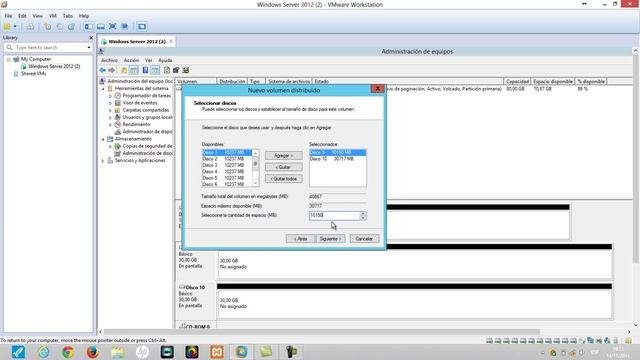640x360 pixels.
Task: Expand Visor de eventos node
Action: (x=110, y=103)
